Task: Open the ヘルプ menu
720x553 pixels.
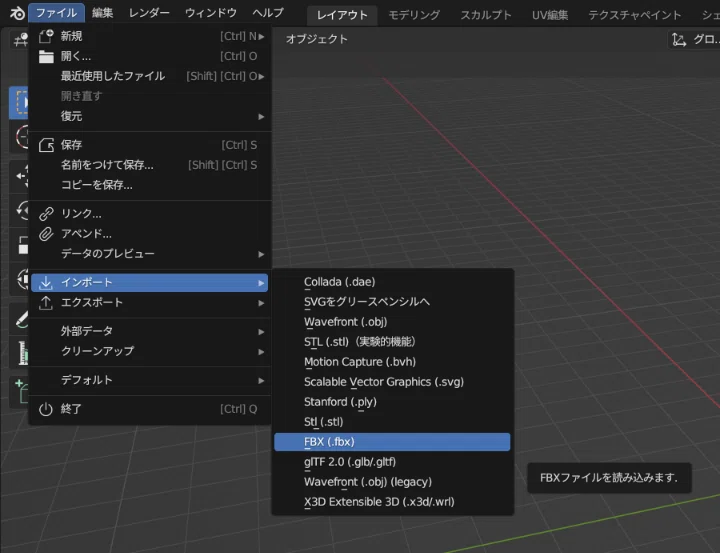Action: coord(268,13)
